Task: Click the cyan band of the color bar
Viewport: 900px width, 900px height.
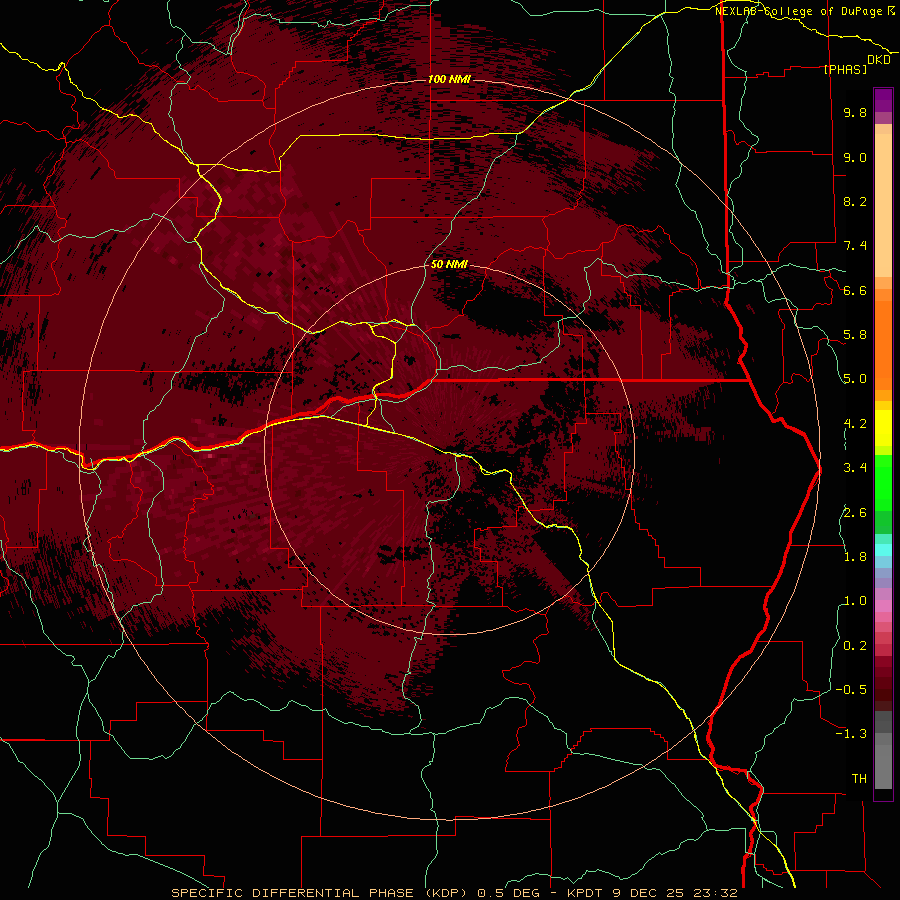Action: pos(883,550)
